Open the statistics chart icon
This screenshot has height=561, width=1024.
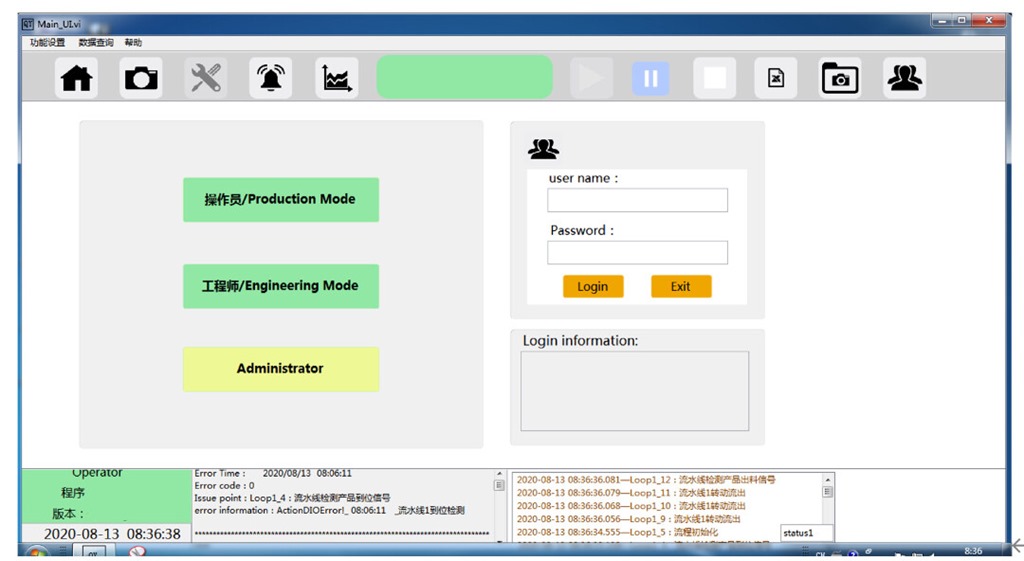[x=336, y=78]
